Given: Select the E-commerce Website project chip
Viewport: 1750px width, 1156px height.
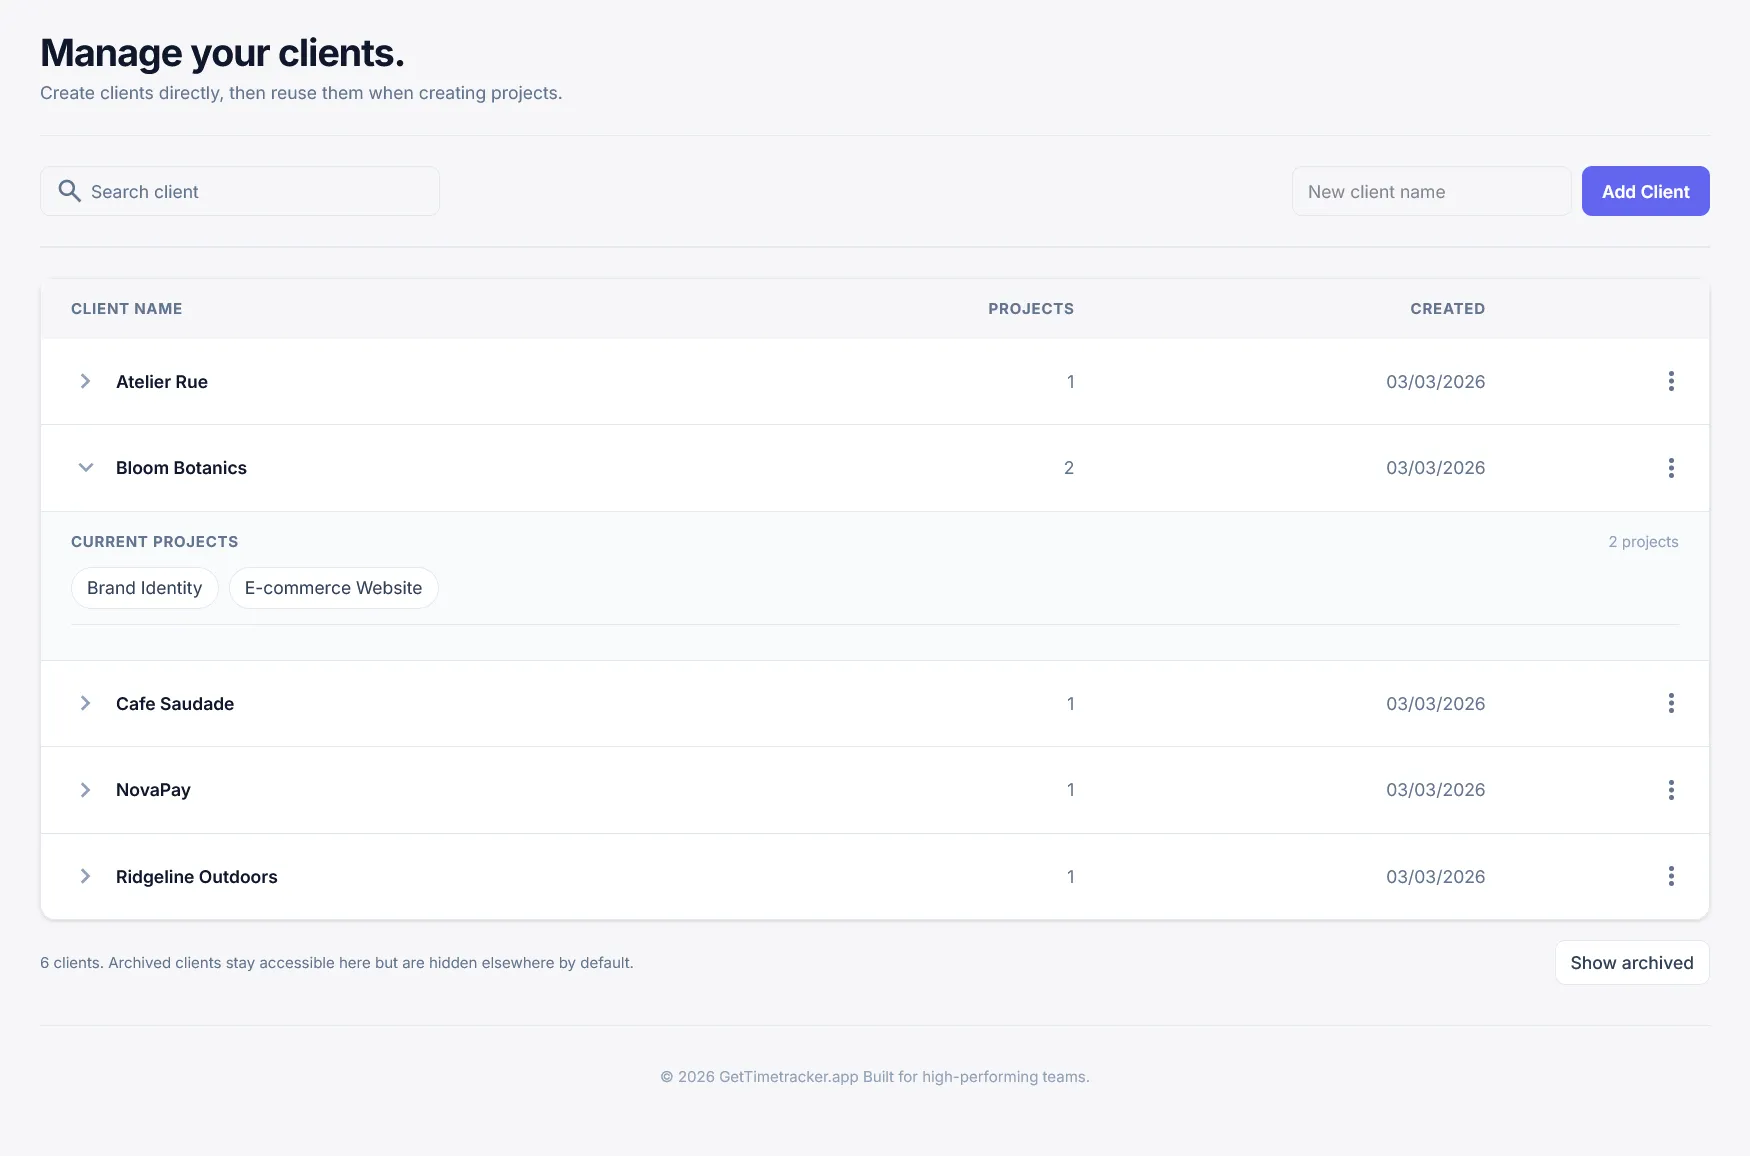Looking at the screenshot, I should (333, 588).
